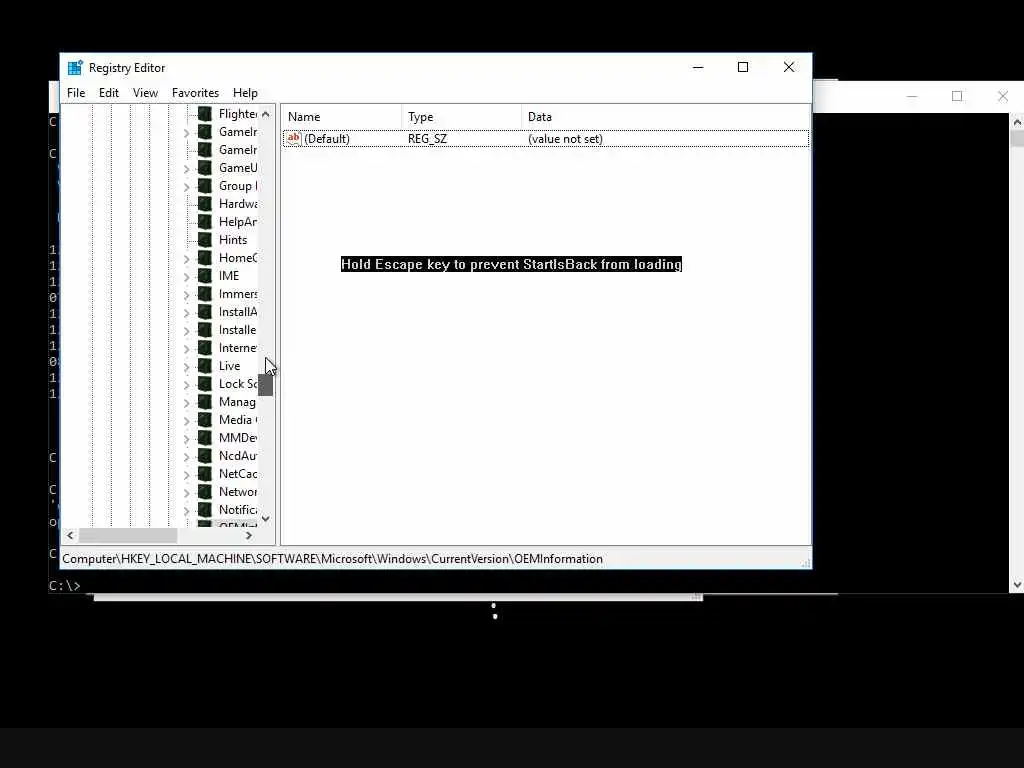Select the Lock Sc key label
Viewport: 1024px width, 768px height.
click(x=238, y=384)
